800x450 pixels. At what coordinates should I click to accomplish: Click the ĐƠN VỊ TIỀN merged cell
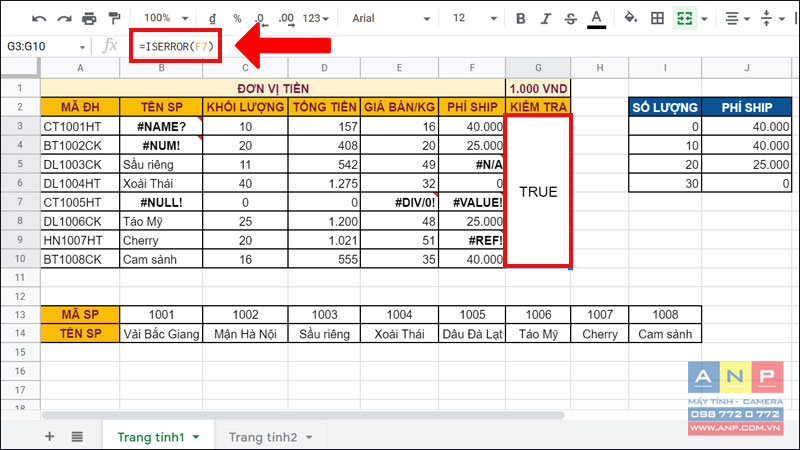tap(273, 88)
